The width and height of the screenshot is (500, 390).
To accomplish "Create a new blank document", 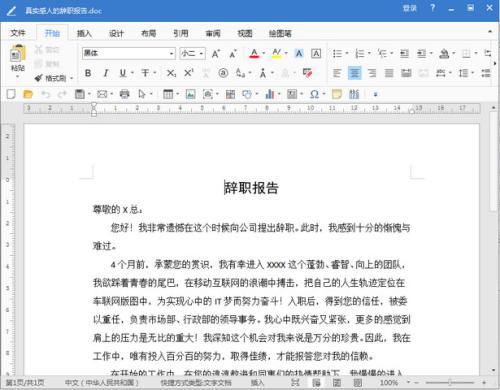I will coord(11,94).
